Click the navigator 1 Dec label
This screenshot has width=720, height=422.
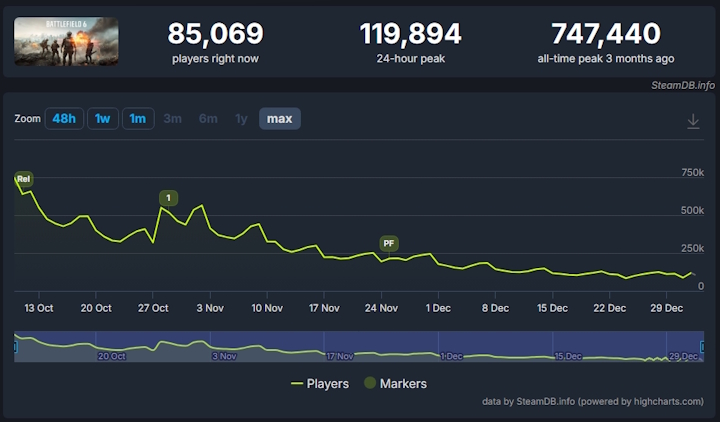451,356
